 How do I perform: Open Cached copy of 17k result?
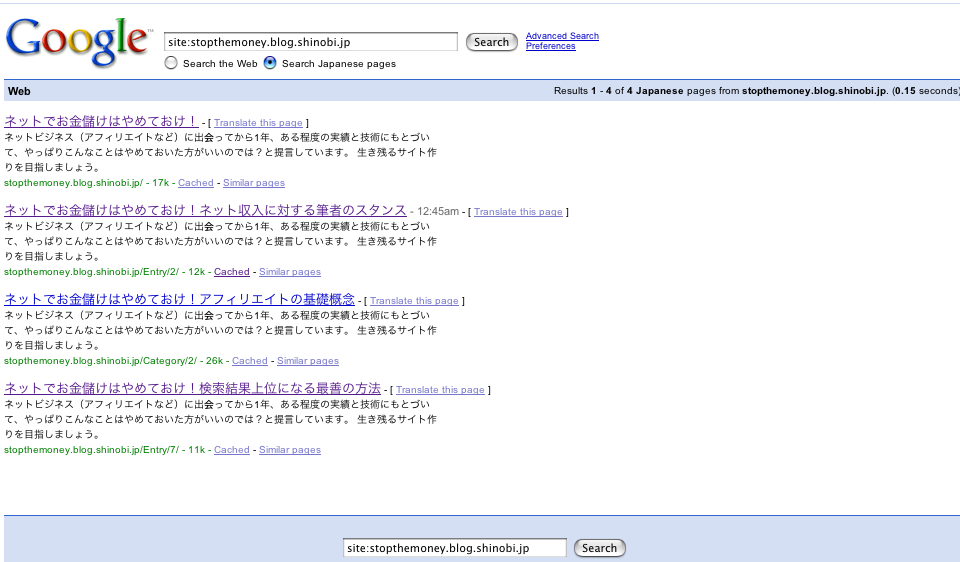click(x=196, y=182)
